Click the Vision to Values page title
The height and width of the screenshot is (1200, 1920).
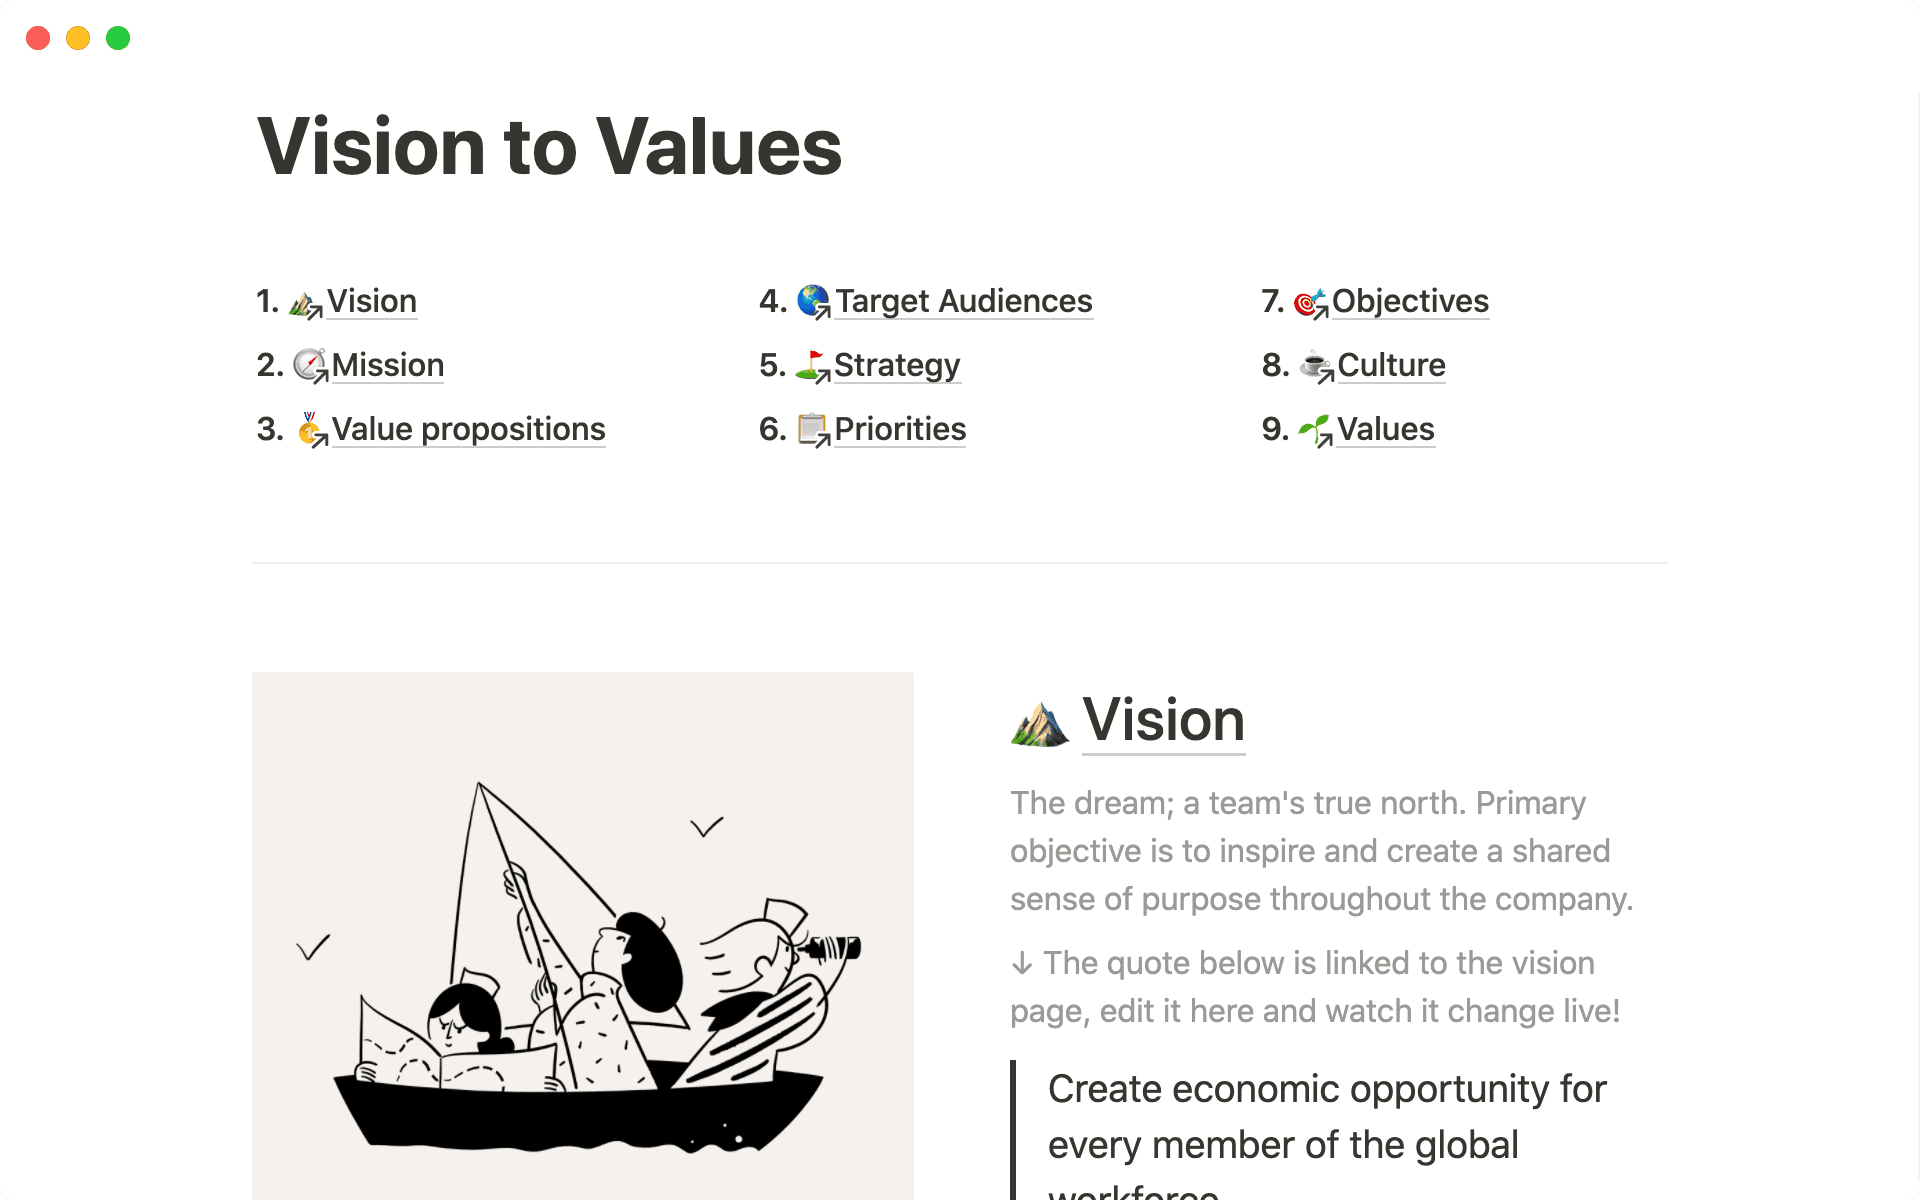click(549, 147)
